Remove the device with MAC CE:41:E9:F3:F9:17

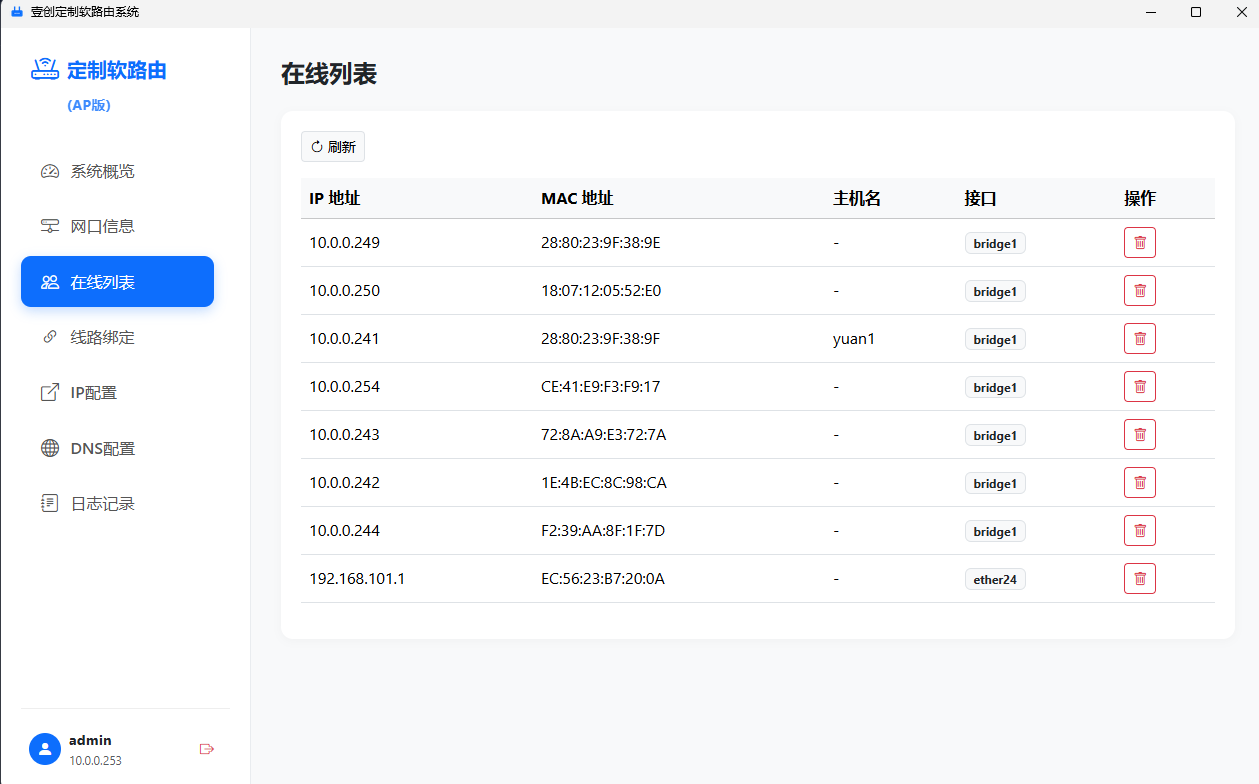(1139, 386)
